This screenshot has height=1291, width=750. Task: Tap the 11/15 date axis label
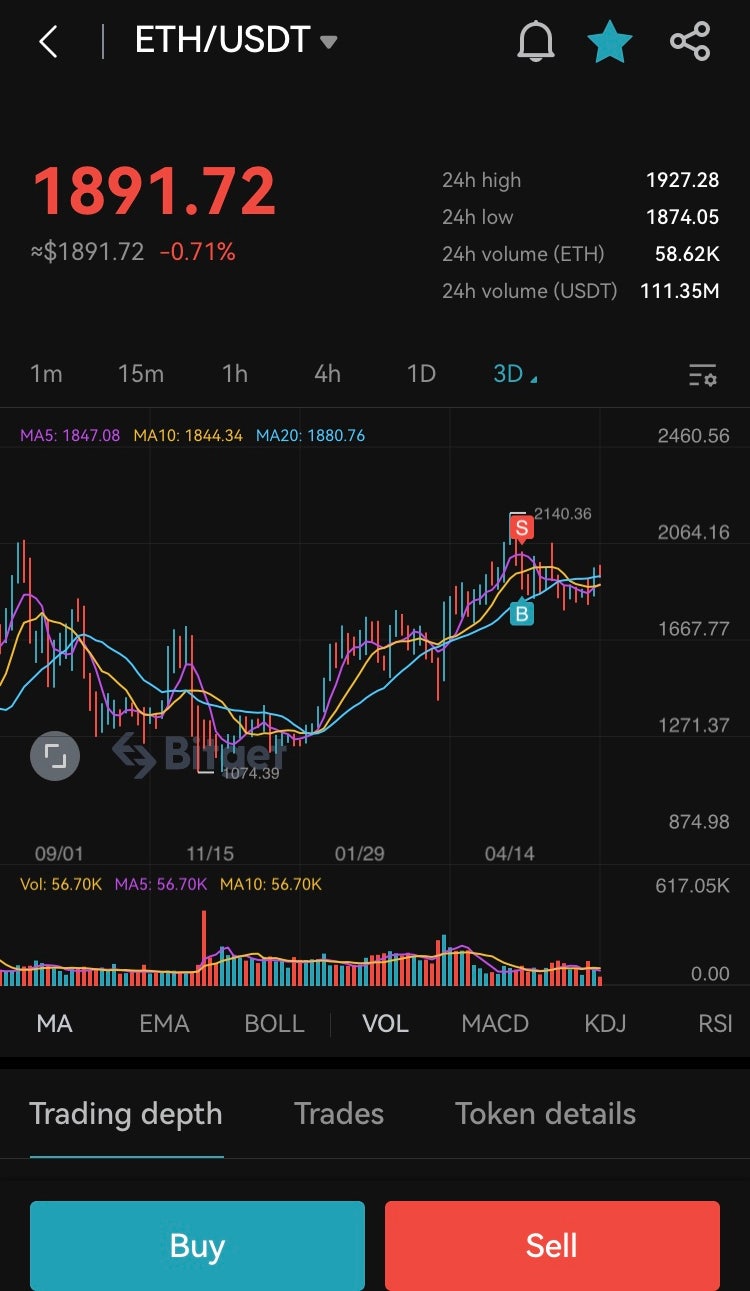209,854
